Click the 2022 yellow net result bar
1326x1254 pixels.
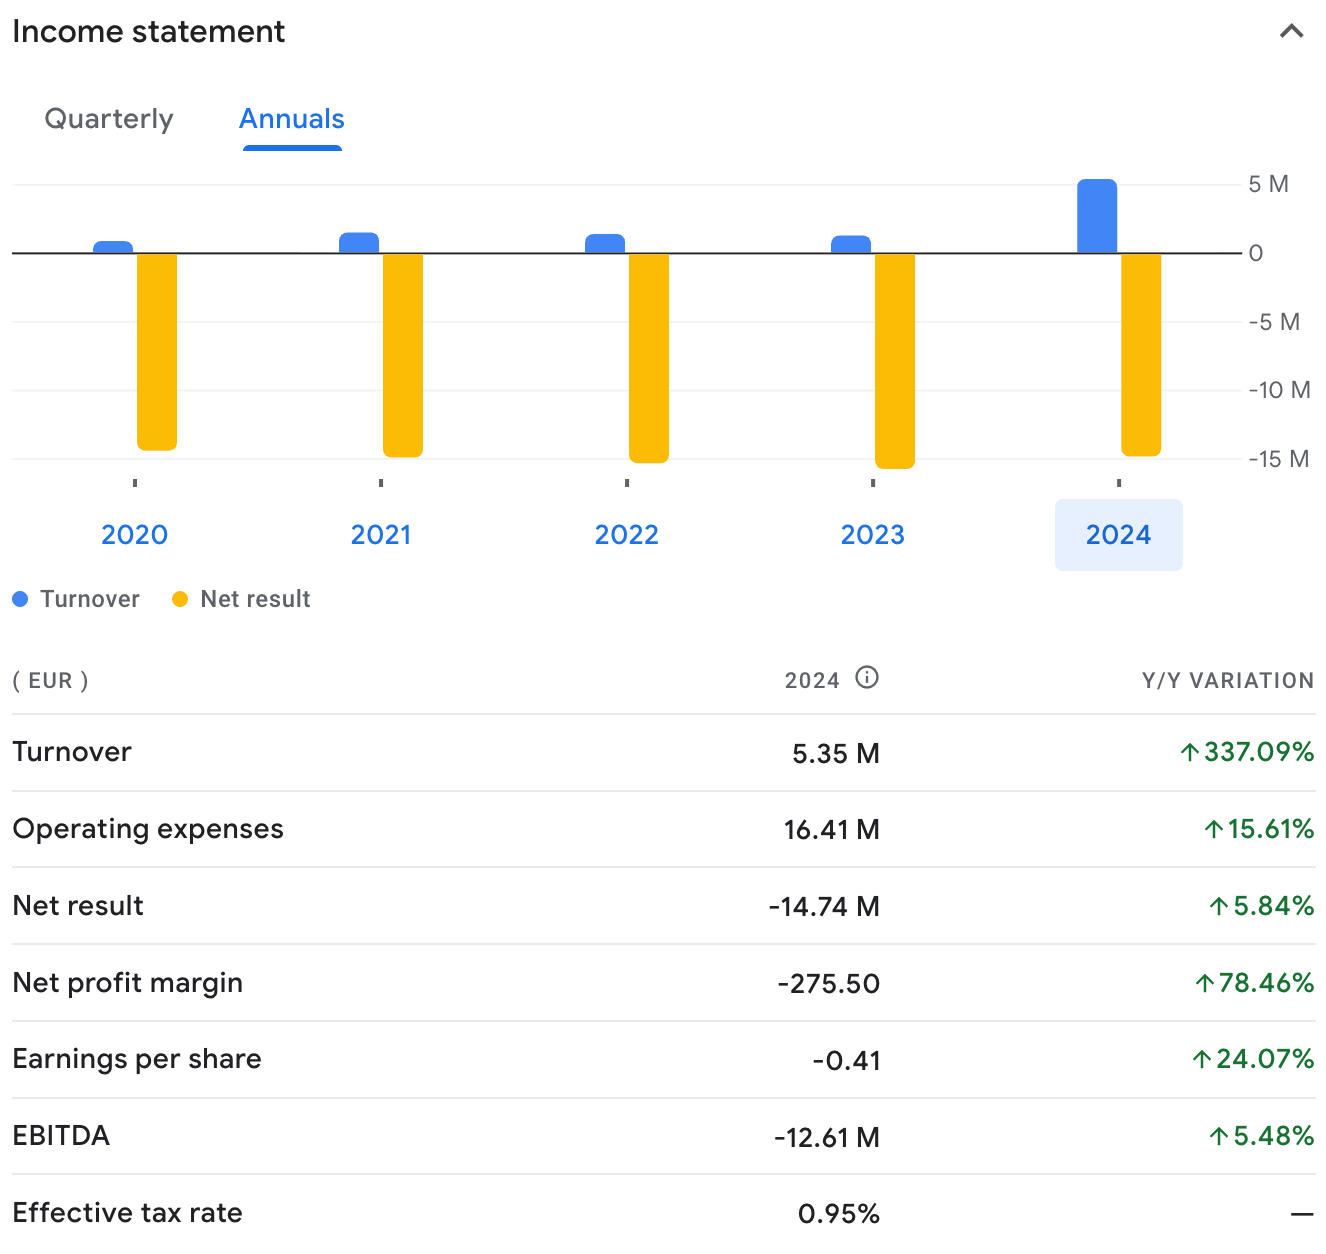(649, 358)
